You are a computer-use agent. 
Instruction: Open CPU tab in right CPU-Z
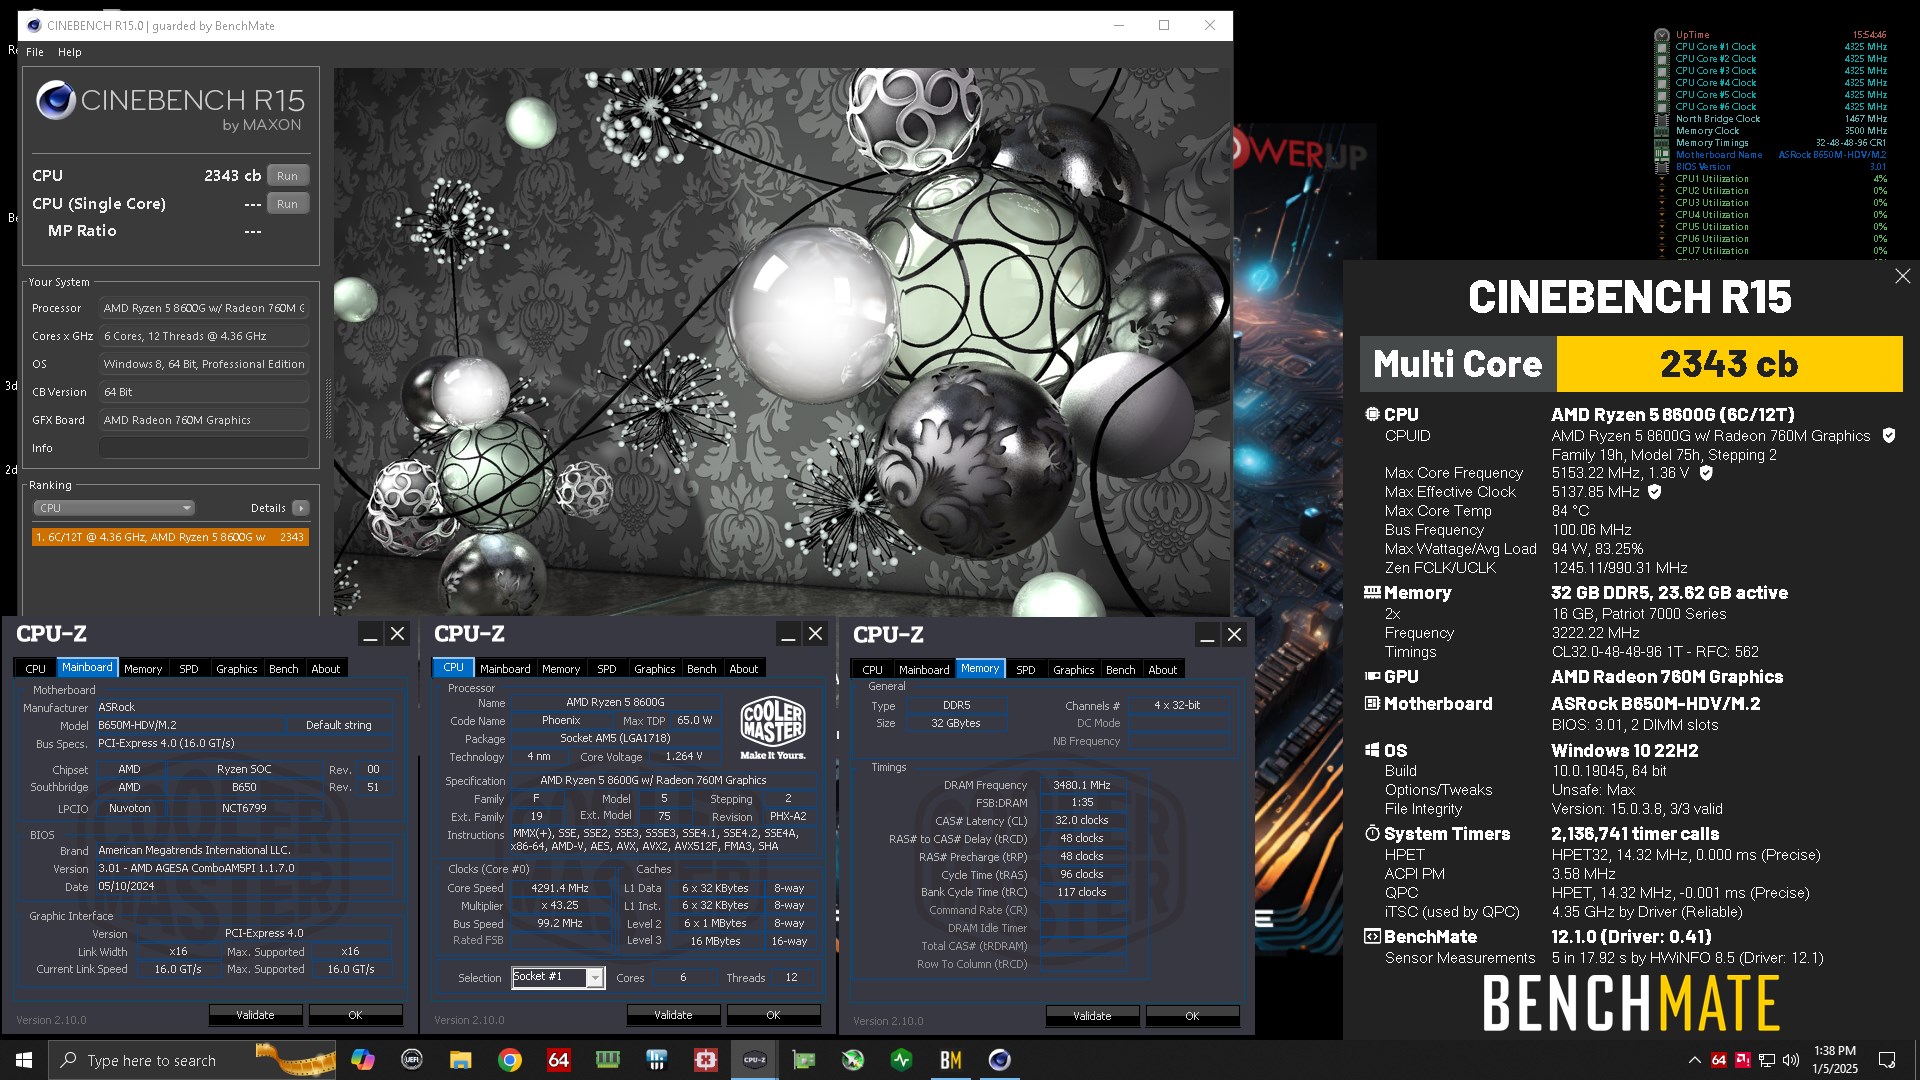[873, 670]
